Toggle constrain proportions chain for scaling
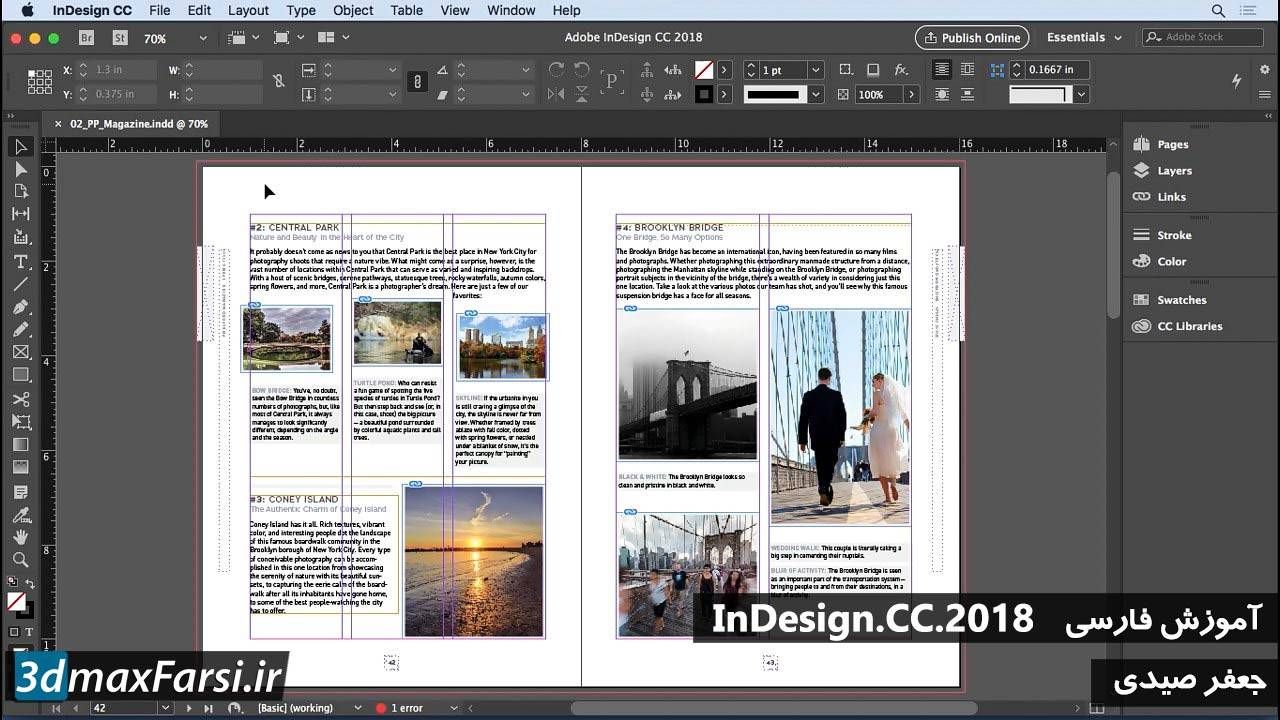This screenshot has width=1280, height=720. click(417, 82)
